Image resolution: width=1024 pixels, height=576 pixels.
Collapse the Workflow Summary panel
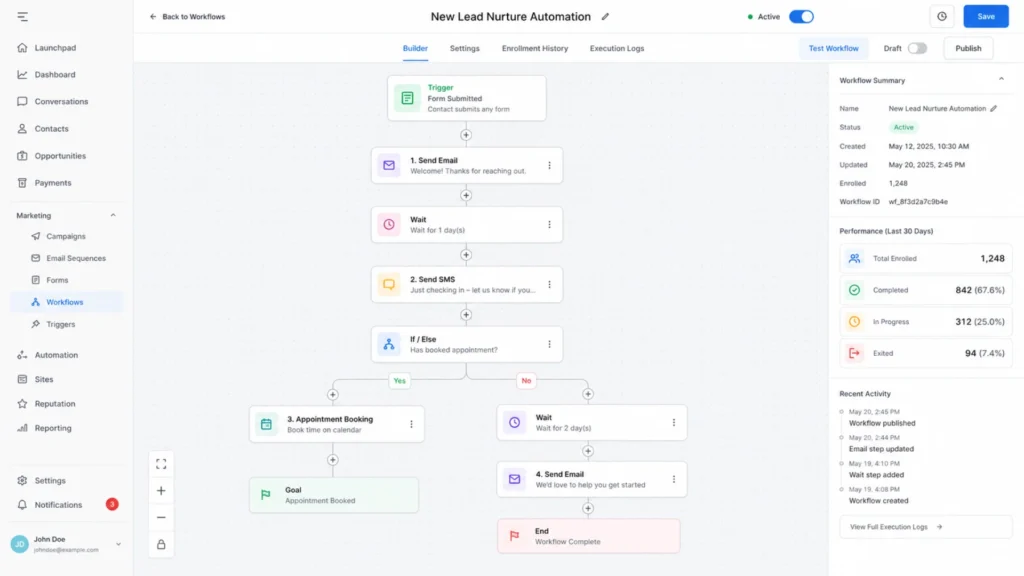click(x=1001, y=80)
